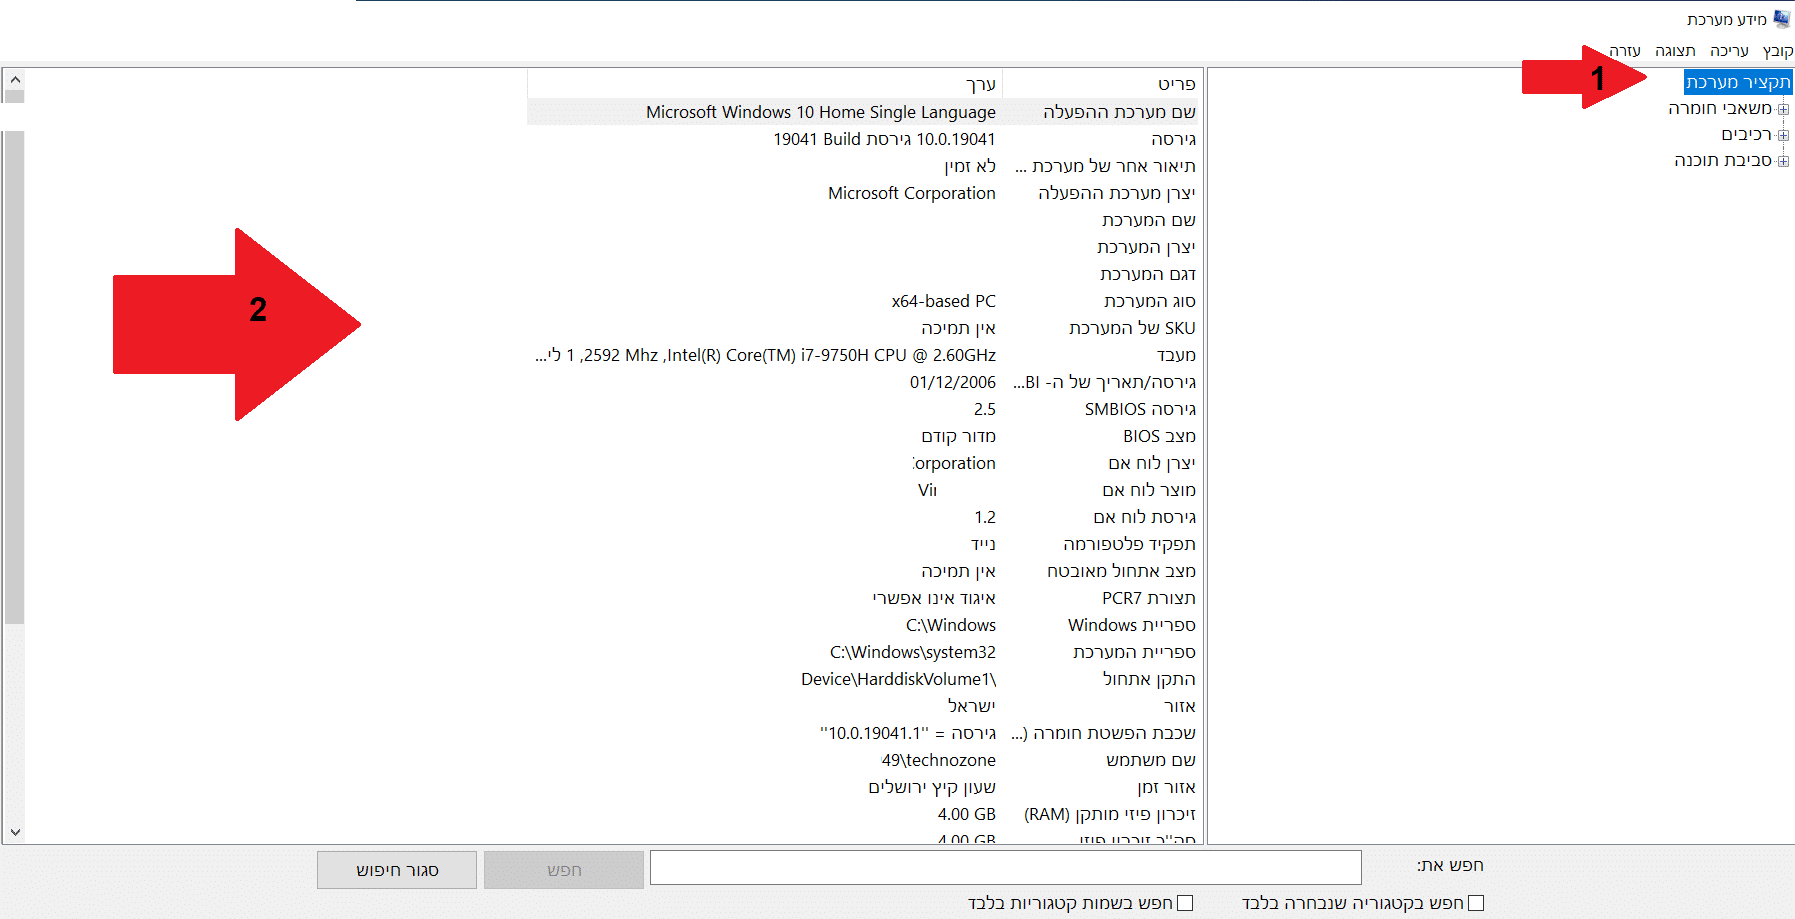Open the עריכה (Edit) menu
The height and width of the screenshot is (919, 1795).
pos(1729,51)
